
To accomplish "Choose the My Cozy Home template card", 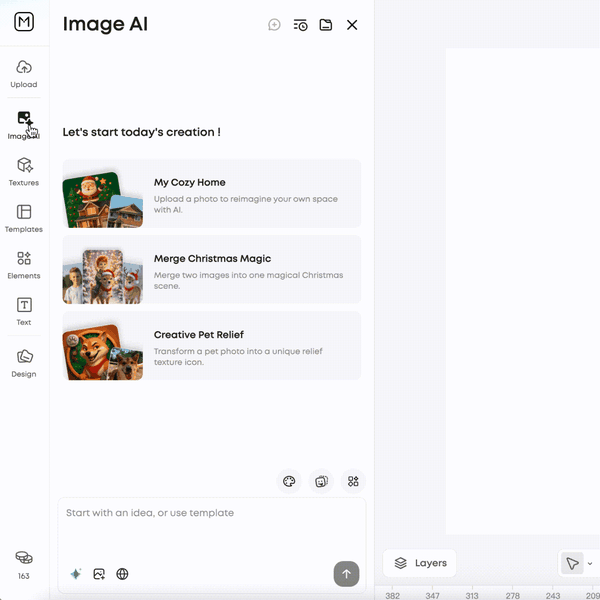I will click(x=212, y=194).
